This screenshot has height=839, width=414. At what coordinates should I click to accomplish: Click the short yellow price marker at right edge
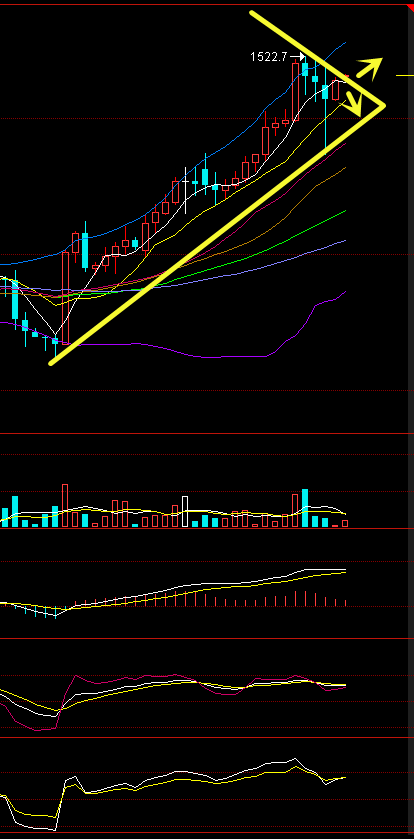pos(404,75)
